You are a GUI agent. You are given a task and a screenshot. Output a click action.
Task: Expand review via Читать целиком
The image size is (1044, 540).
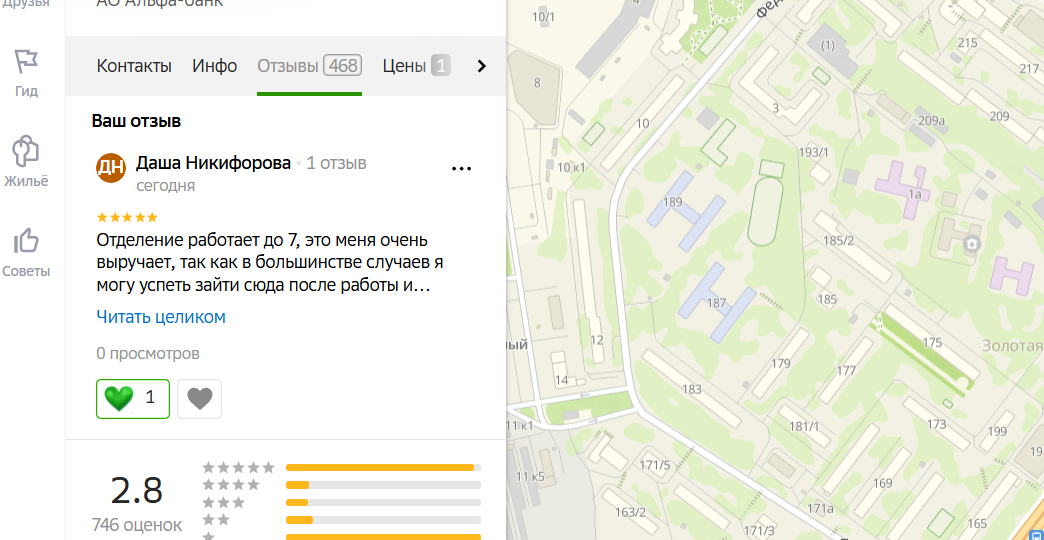[x=161, y=317]
